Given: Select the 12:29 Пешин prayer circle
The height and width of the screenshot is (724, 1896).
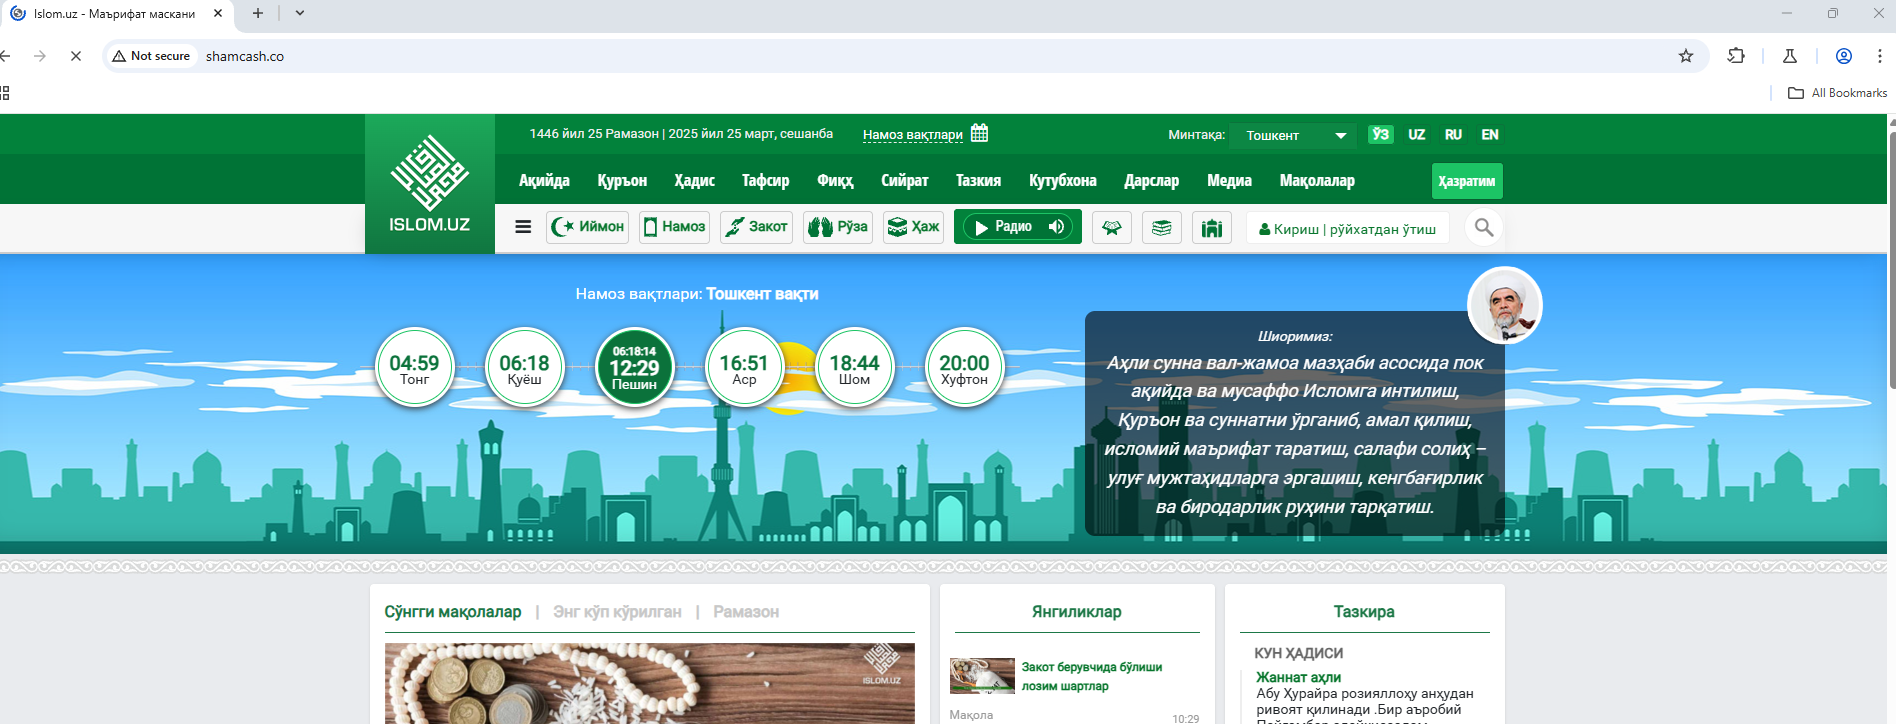Looking at the screenshot, I should tap(634, 367).
